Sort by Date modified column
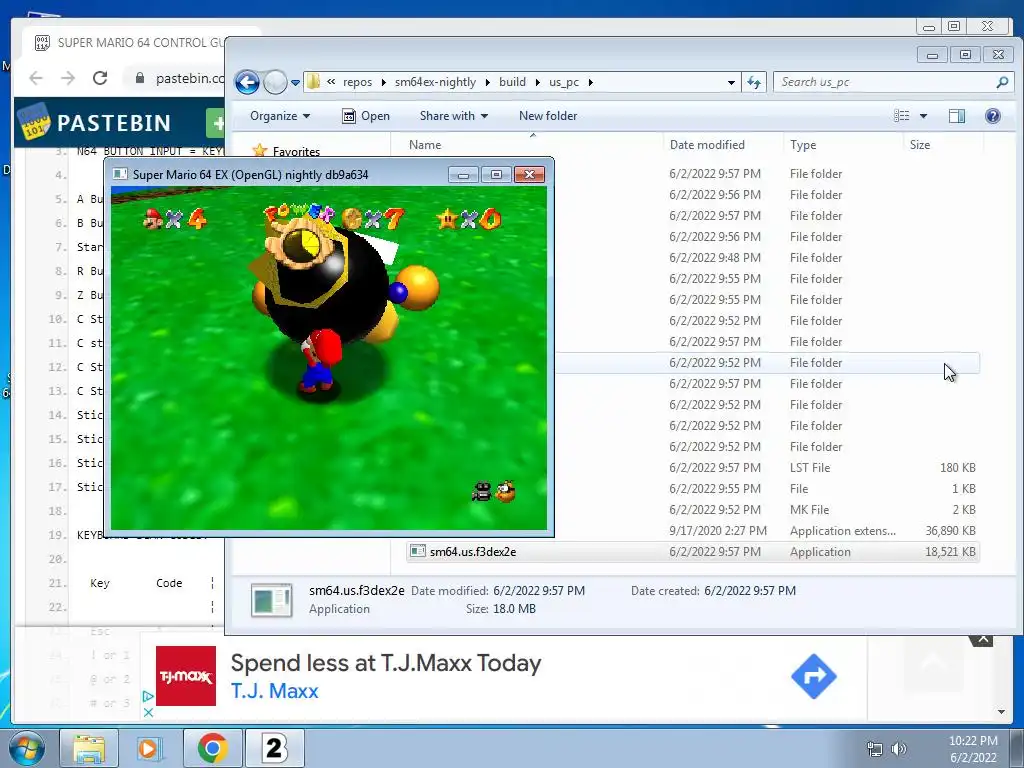Viewport: 1024px width, 768px height. click(707, 145)
